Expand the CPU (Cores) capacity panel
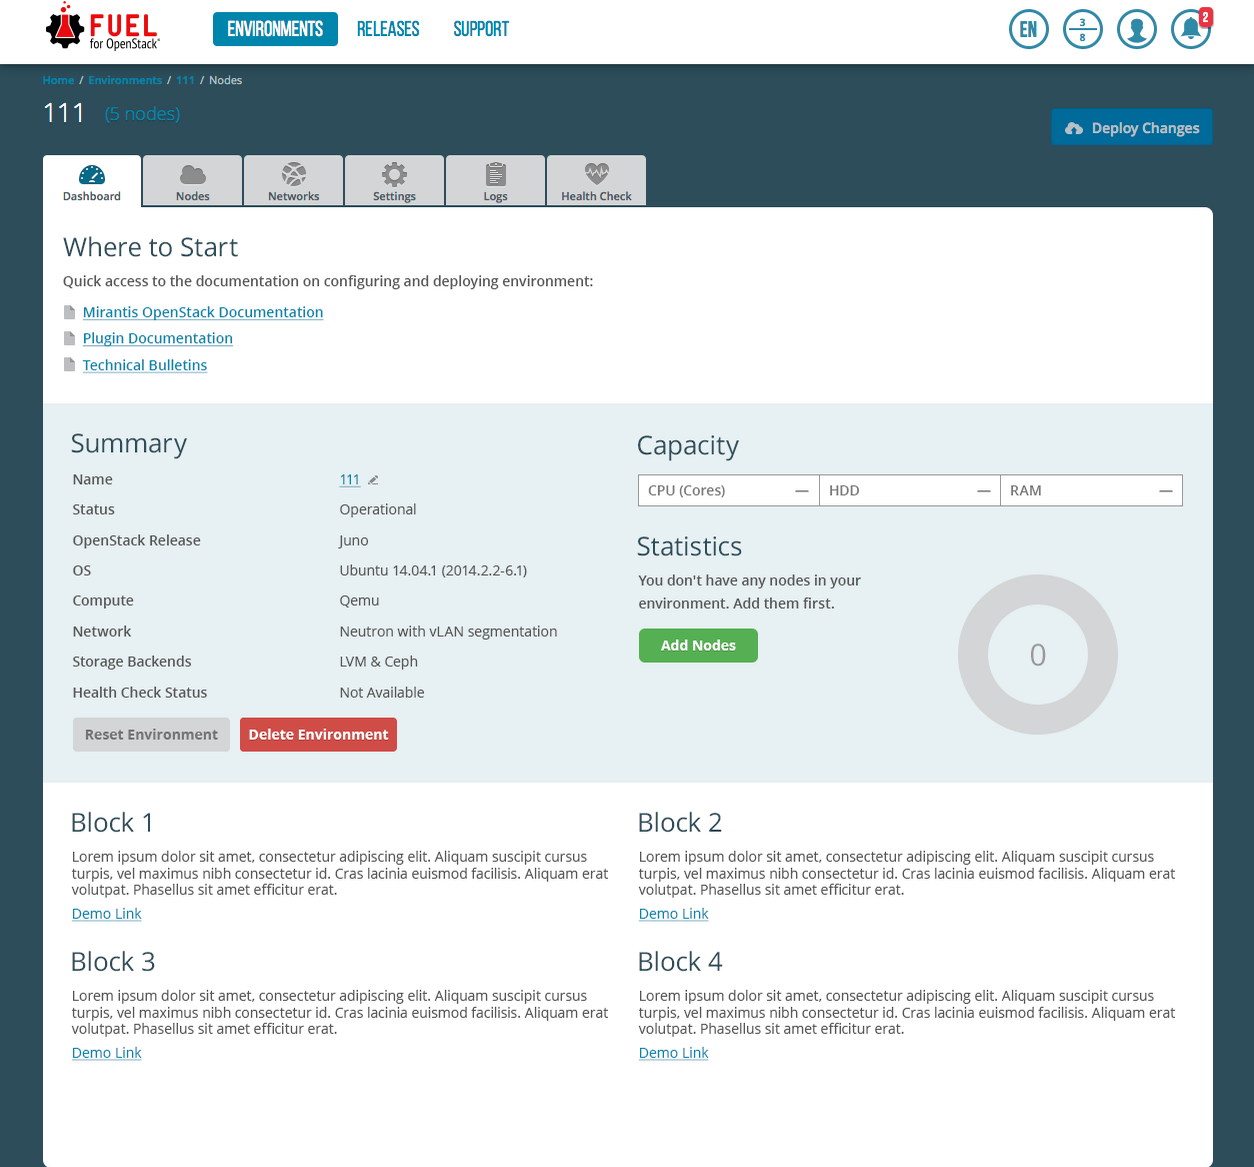 (728, 491)
